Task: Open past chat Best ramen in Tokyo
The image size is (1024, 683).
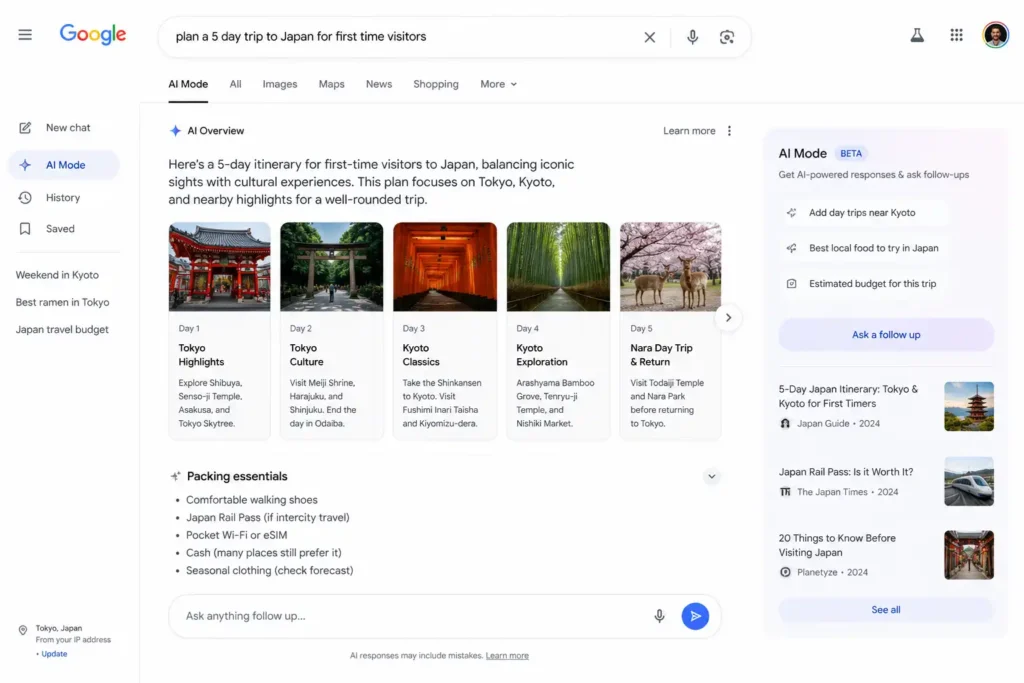Action: click(x=63, y=303)
